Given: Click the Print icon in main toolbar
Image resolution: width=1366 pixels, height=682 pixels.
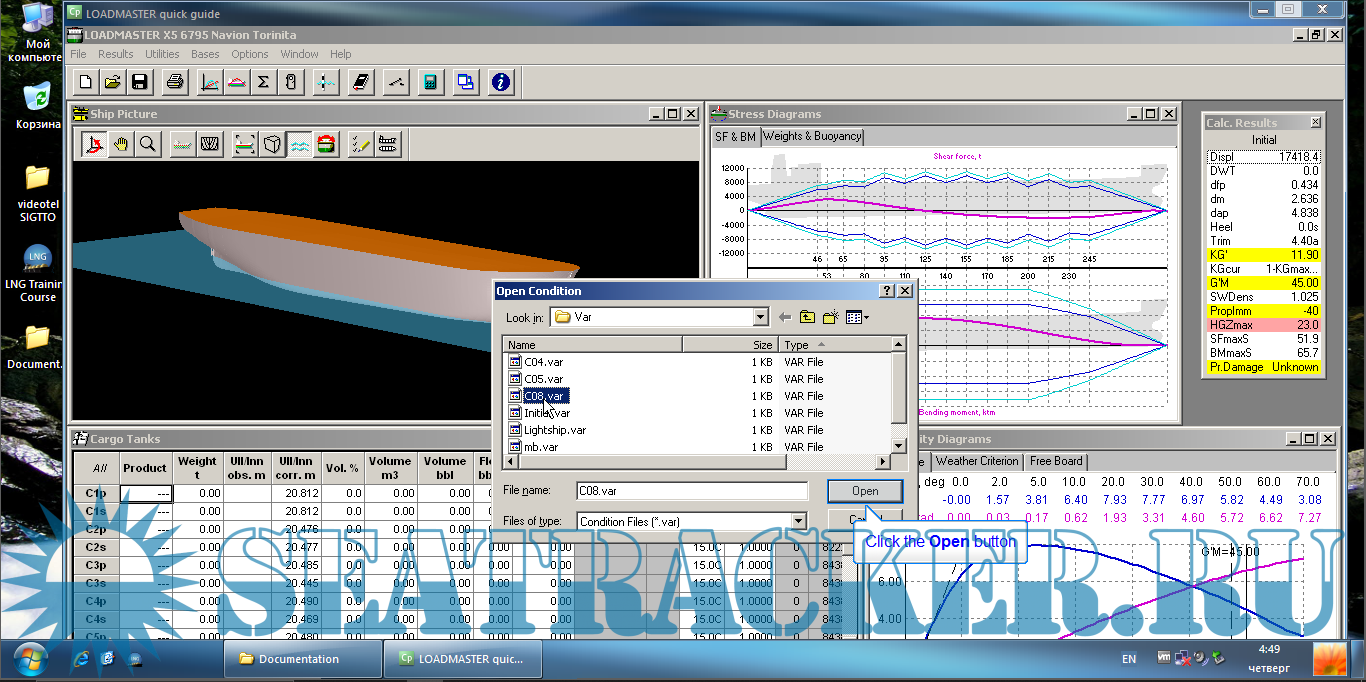Looking at the screenshot, I should [x=175, y=82].
